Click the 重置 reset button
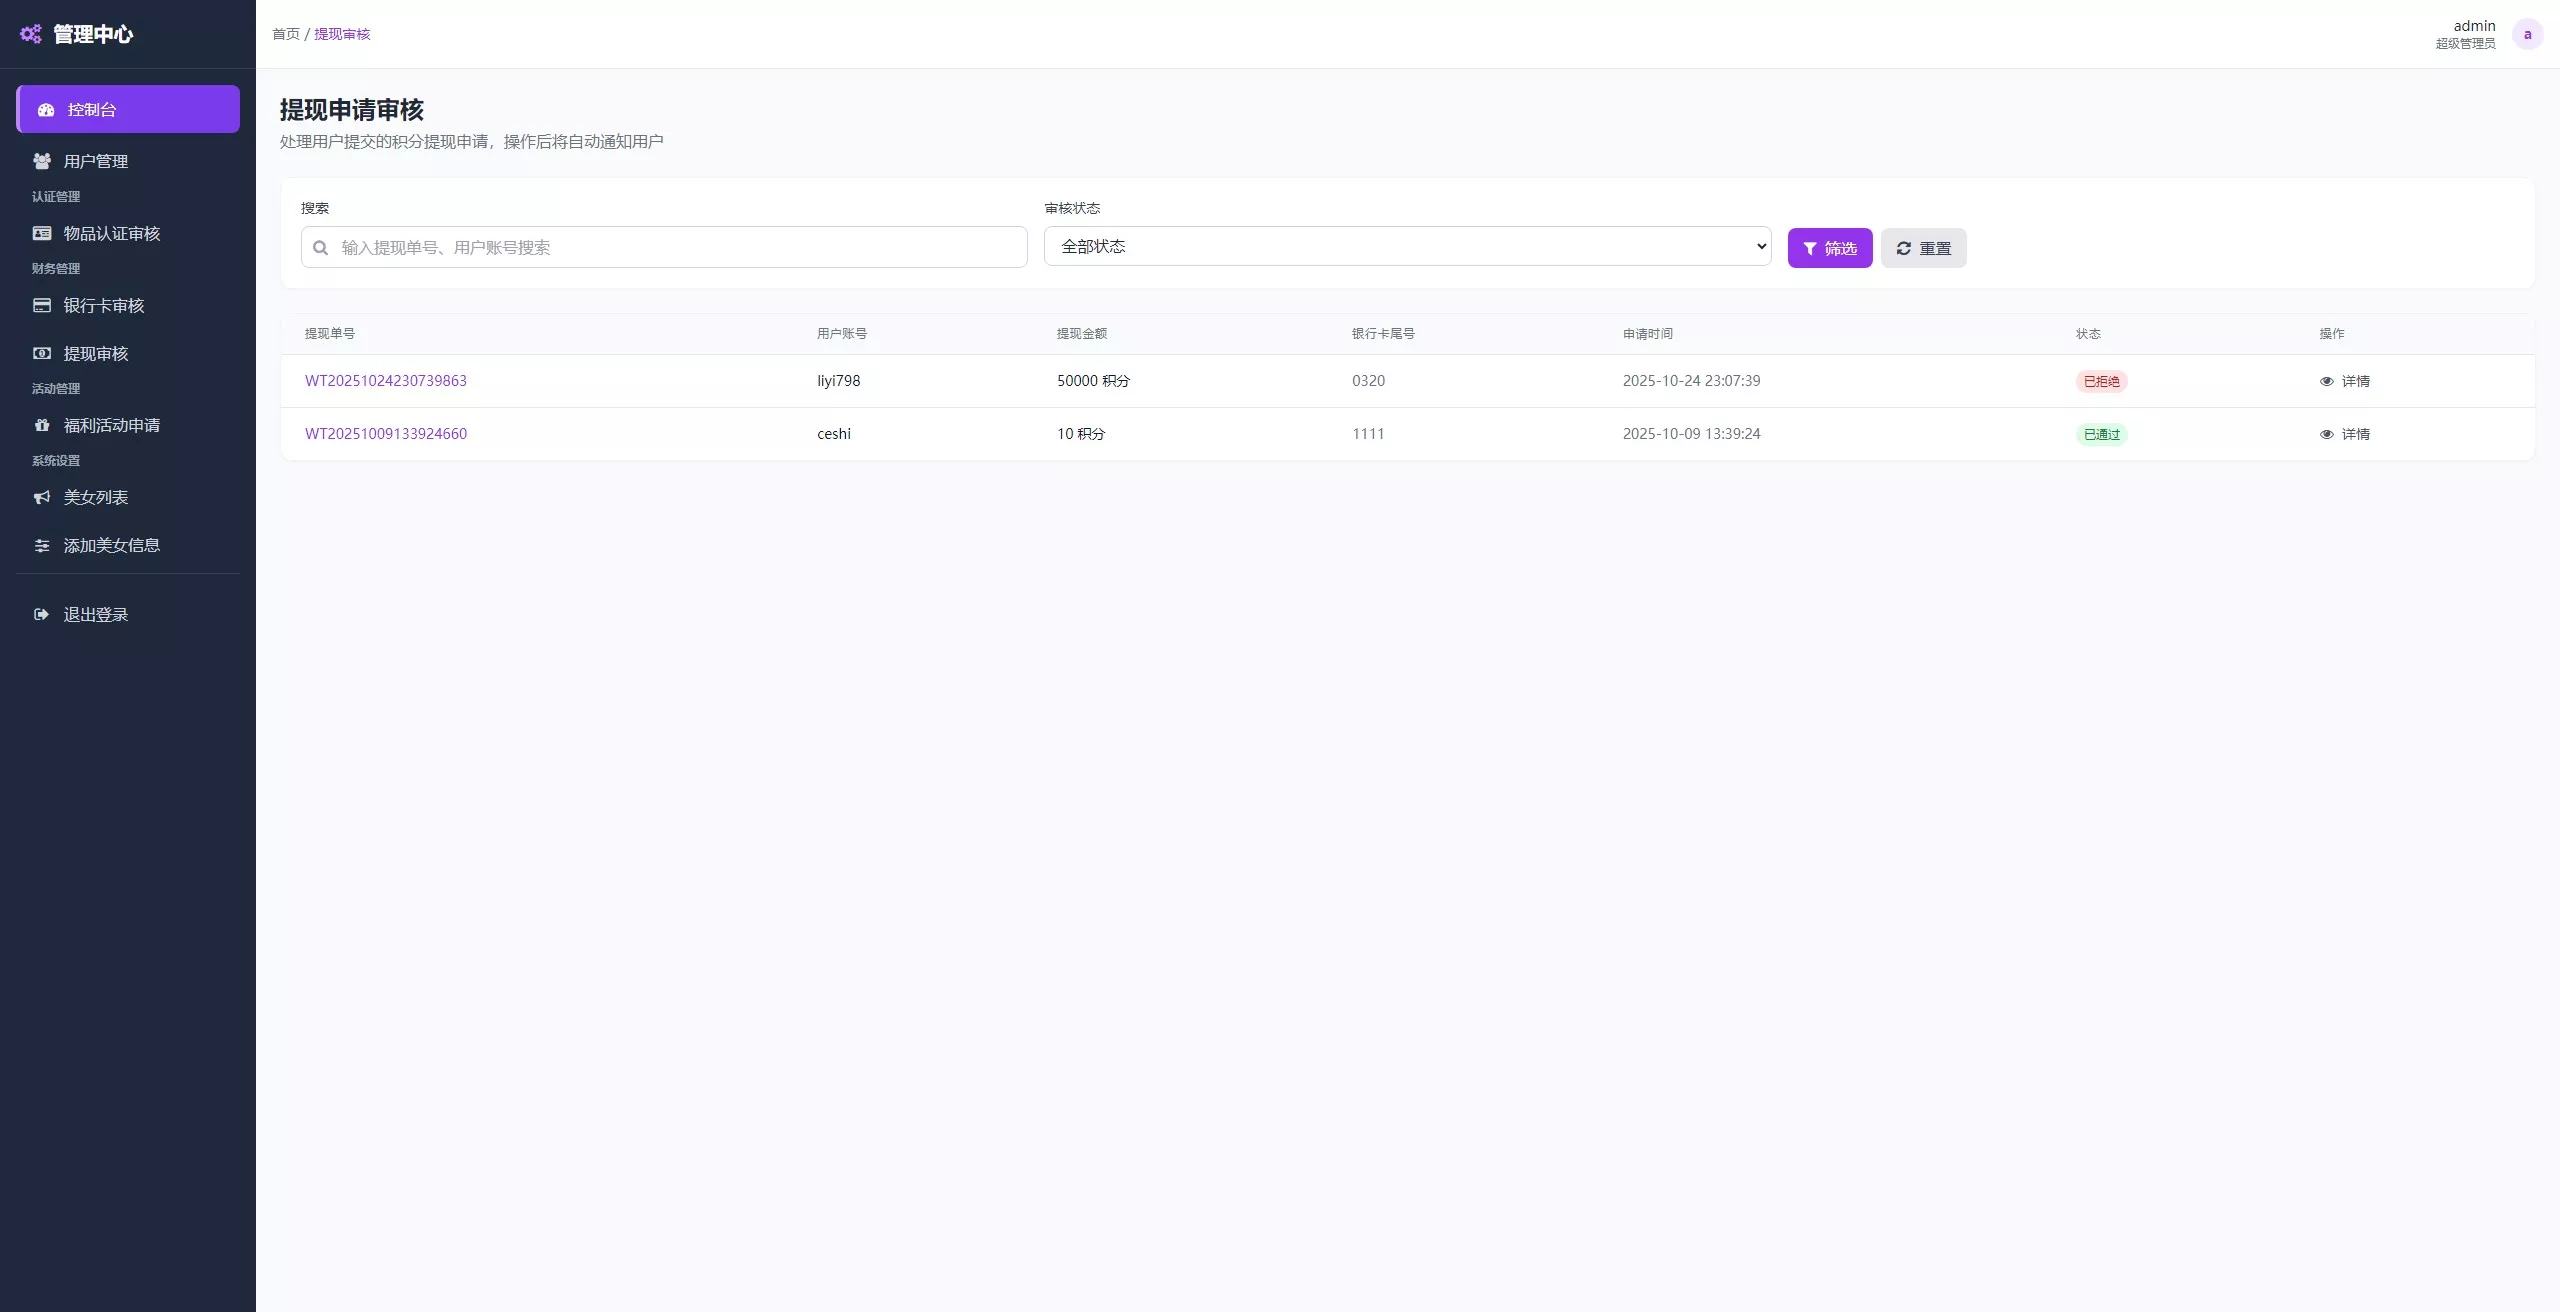The height and width of the screenshot is (1312, 2560). click(x=1923, y=248)
